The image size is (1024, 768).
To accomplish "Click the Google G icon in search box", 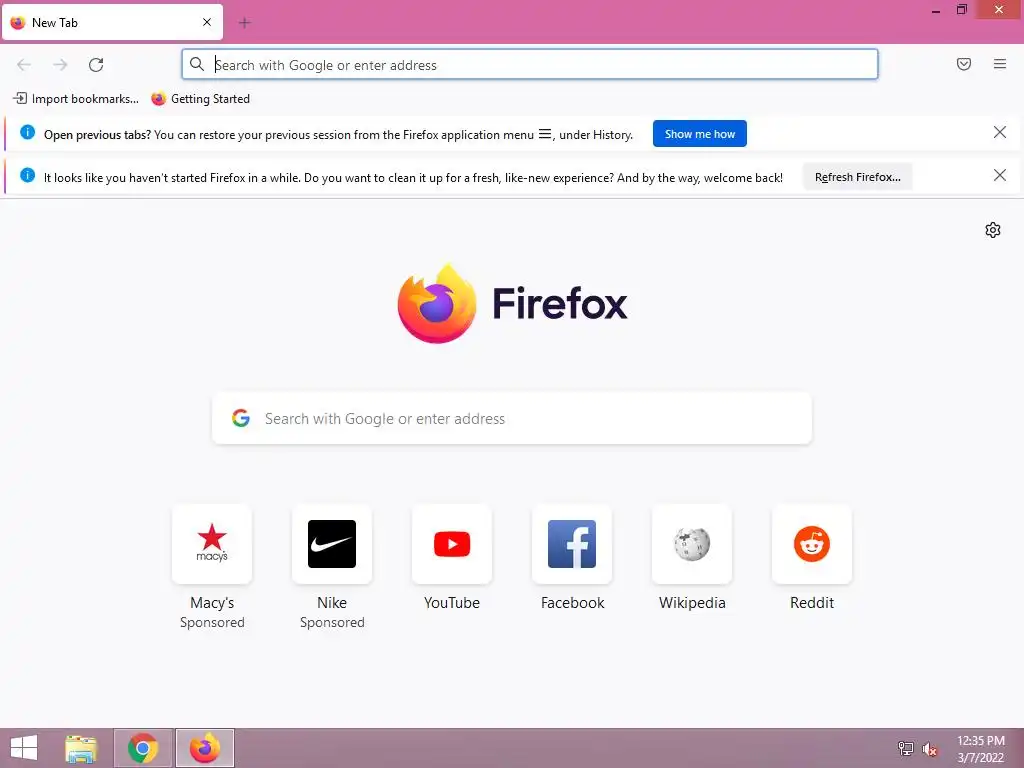I will [x=241, y=418].
